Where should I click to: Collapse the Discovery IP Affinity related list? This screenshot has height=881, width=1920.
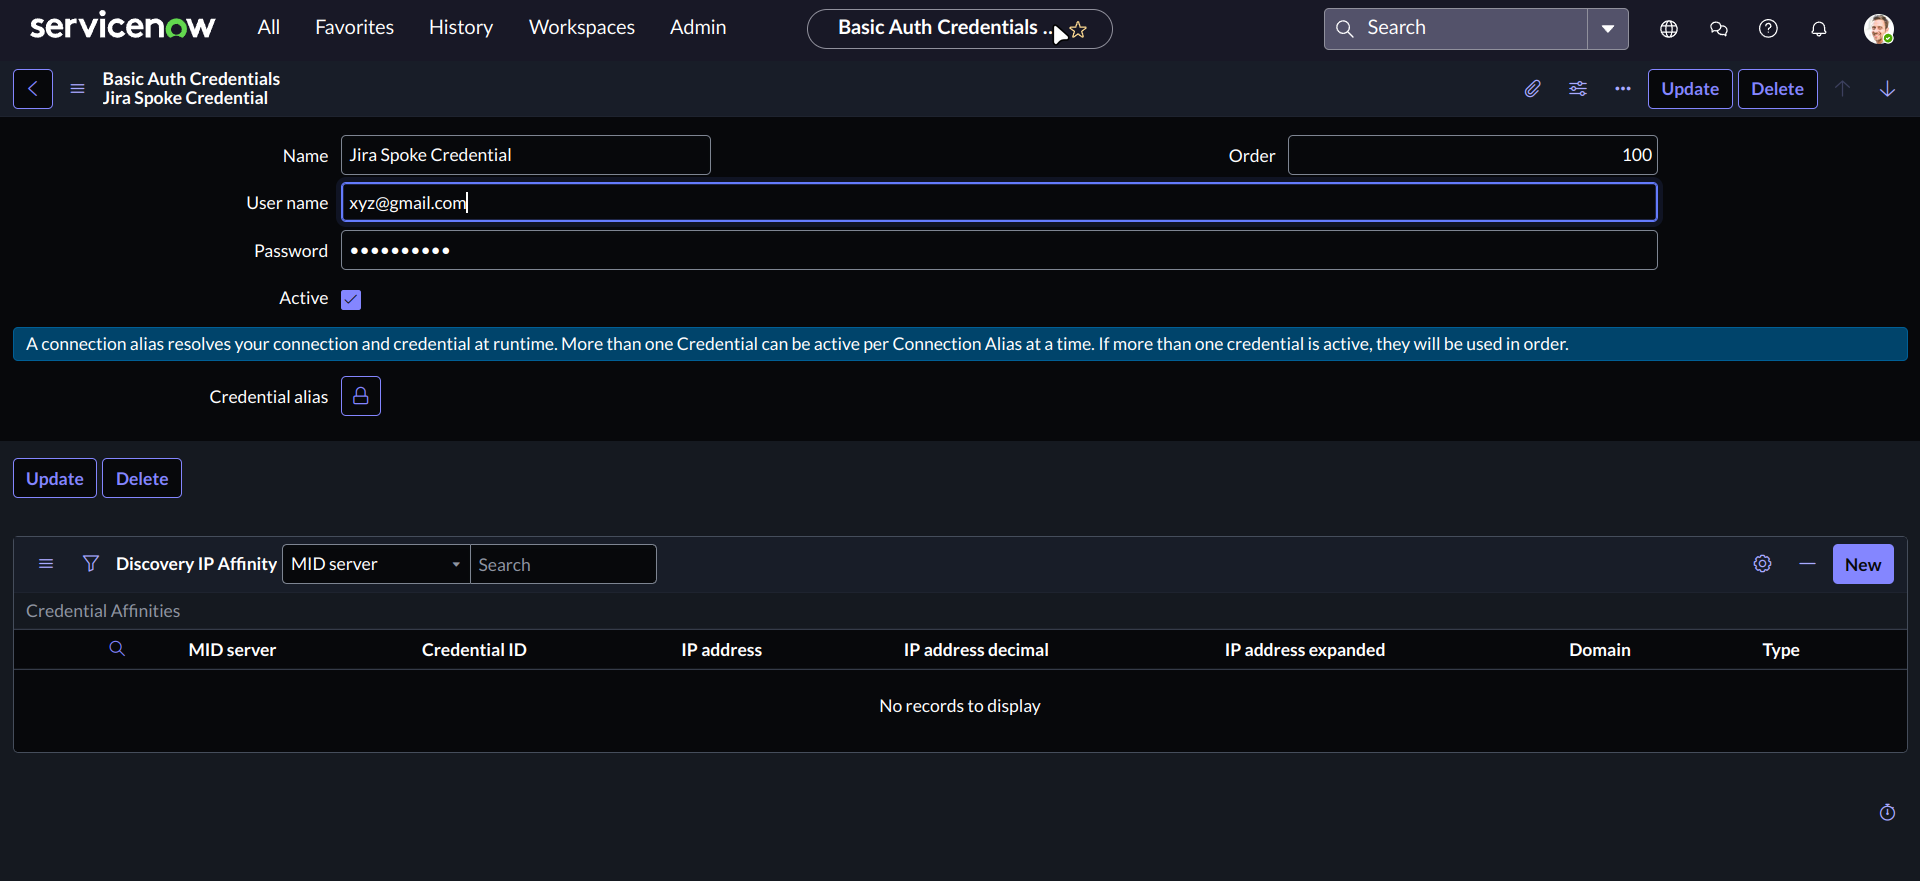coord(1807,564)
